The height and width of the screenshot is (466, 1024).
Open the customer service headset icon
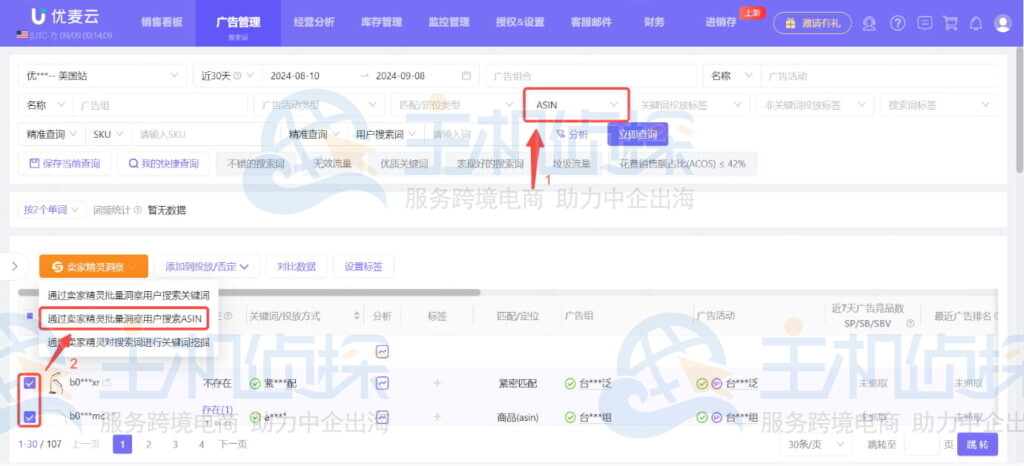click(869, 23)
